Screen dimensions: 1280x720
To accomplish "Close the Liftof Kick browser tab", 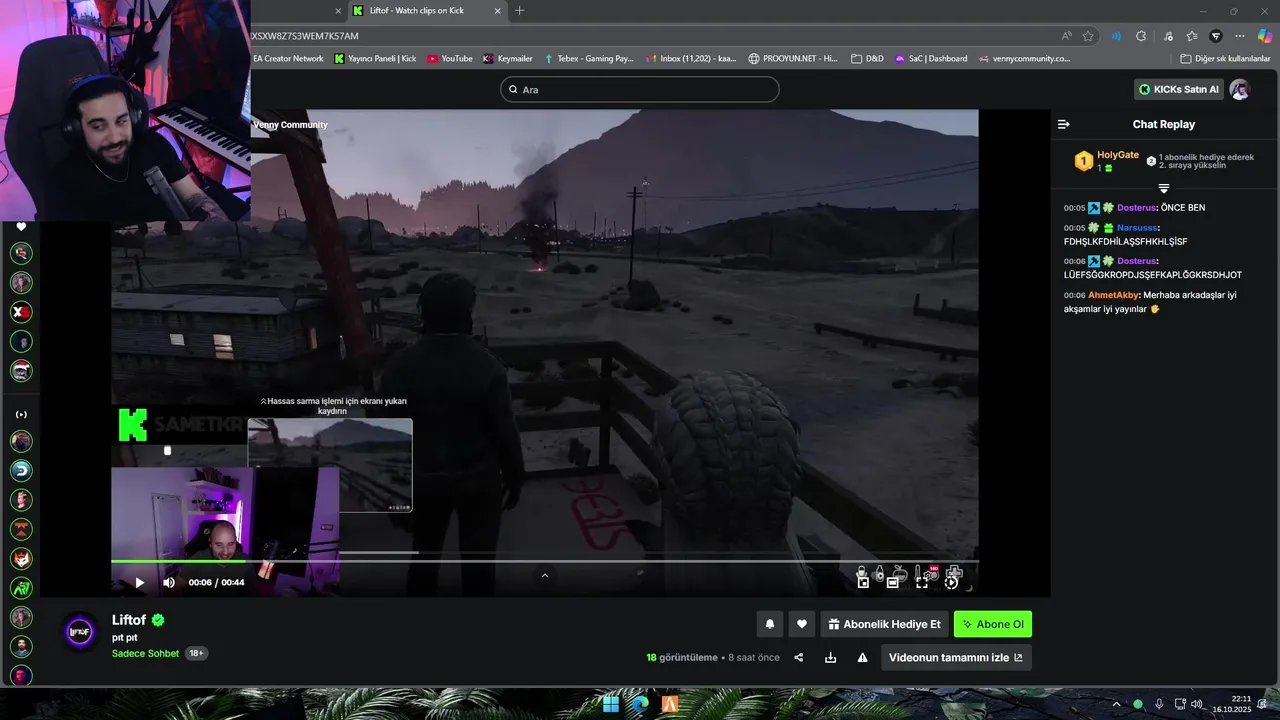I will pyautogui.click(x=498, y=11).
